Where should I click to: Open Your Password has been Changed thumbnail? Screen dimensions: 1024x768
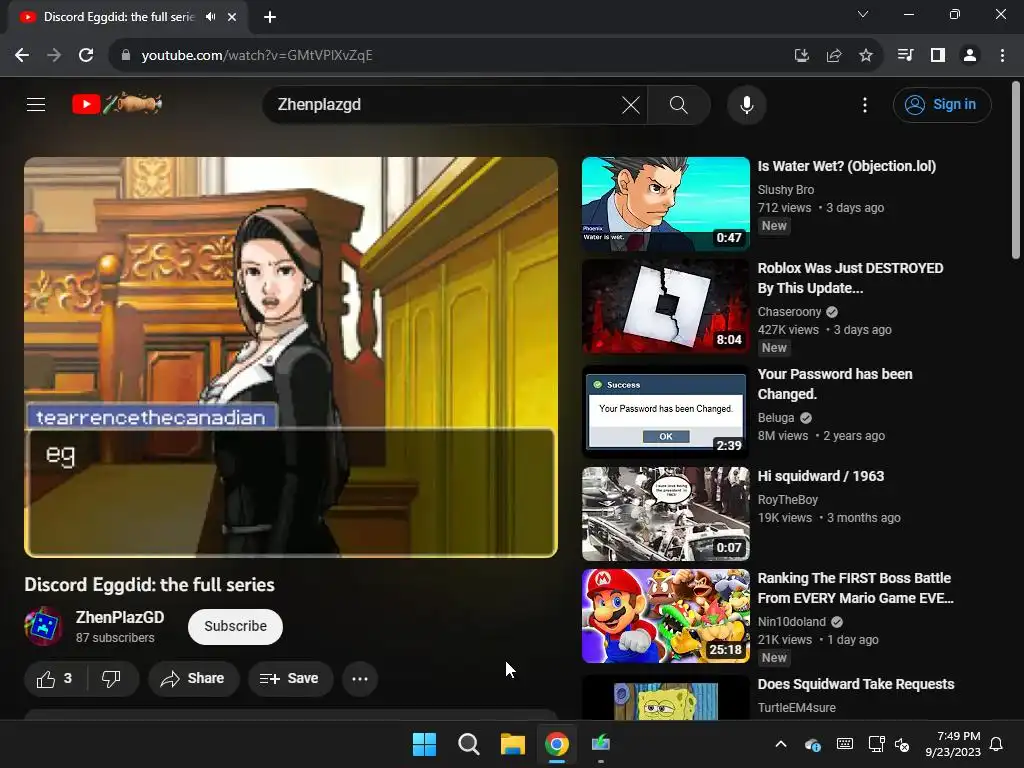[x=665, y=411]
